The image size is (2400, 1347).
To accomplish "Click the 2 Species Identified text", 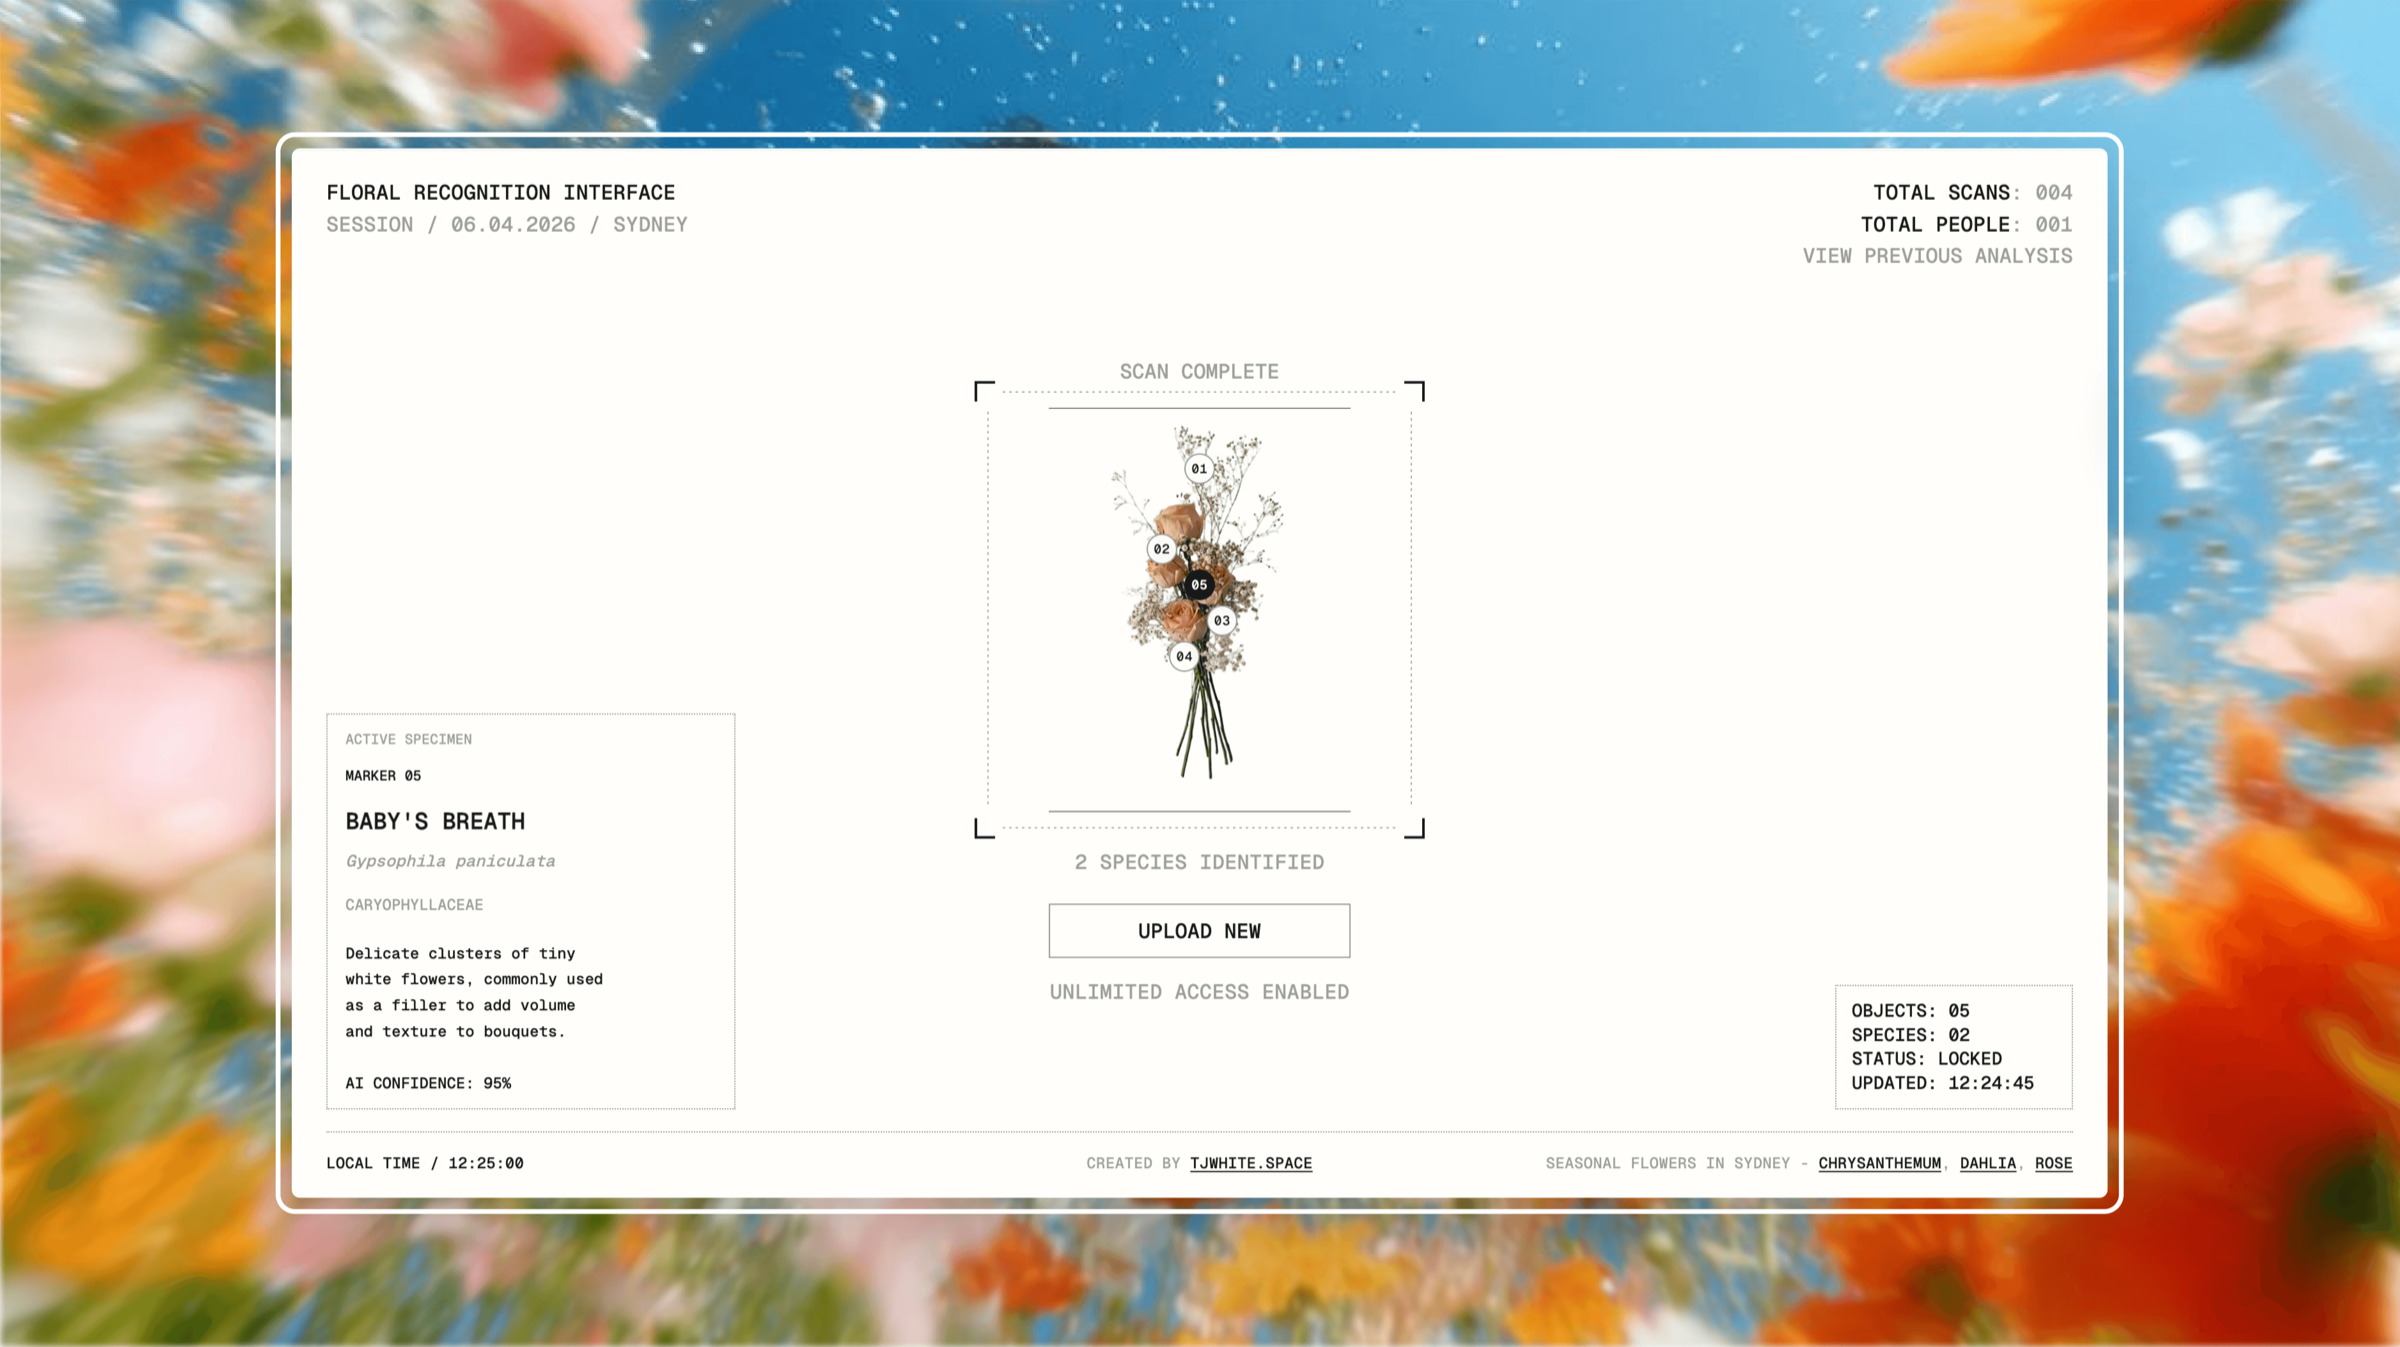I will point(1199,862).
